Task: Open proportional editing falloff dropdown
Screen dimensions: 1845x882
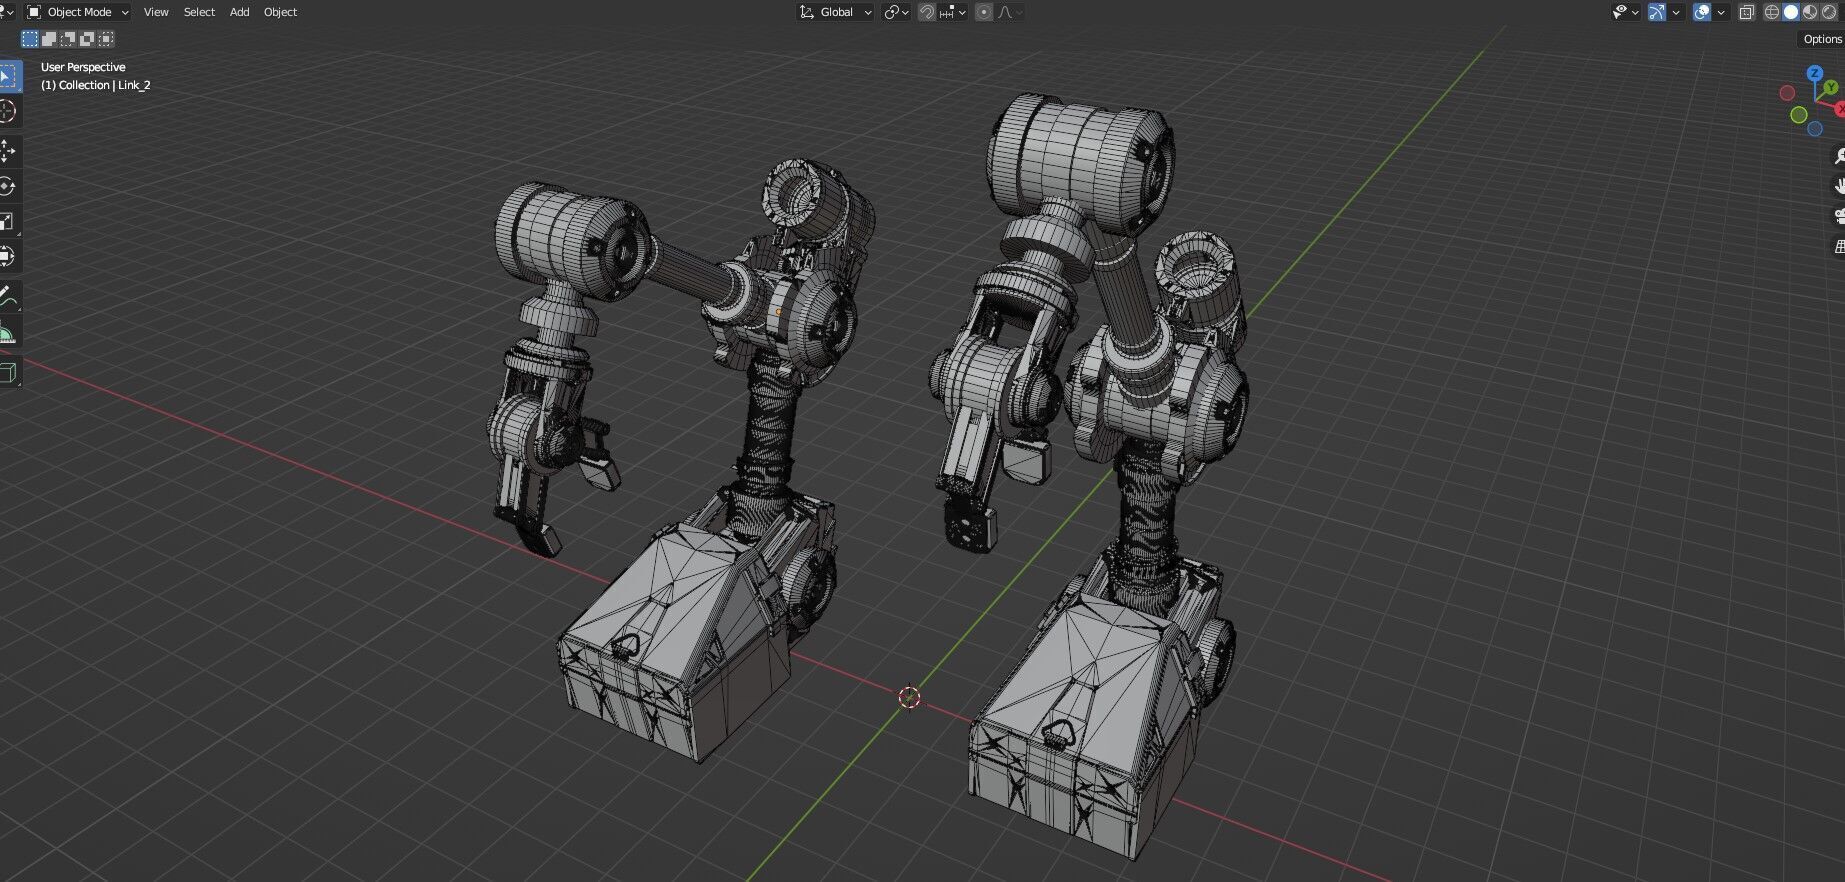Action: 1010,12
